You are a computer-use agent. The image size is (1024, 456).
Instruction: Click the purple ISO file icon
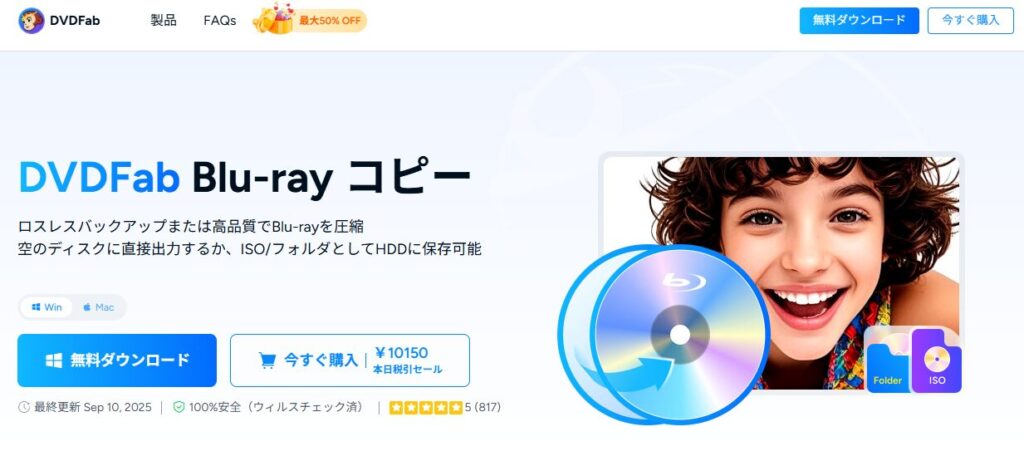click(936, 362)
